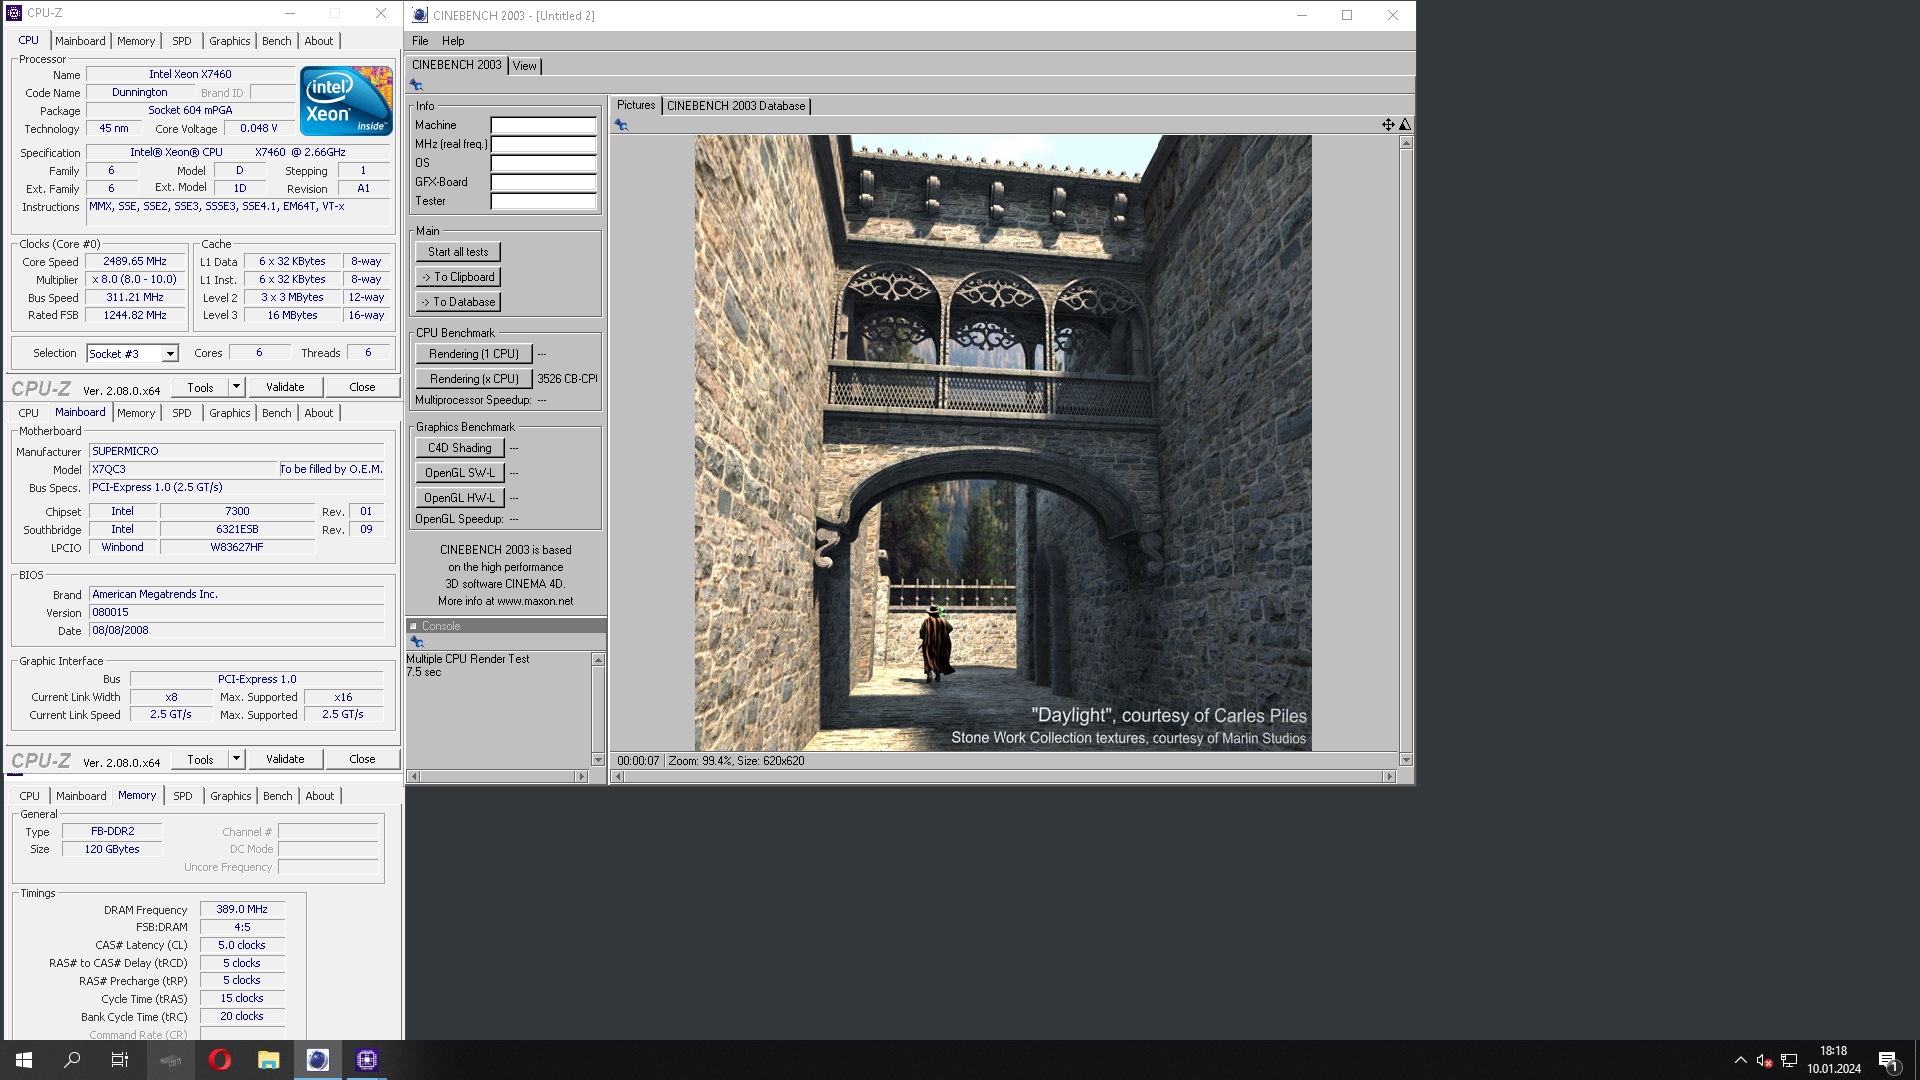Image resolution: width=1920 pixels, height=1080 pixels.
Task: Open the About tab in the top CPU-Z window
Action: coord(319,41)
